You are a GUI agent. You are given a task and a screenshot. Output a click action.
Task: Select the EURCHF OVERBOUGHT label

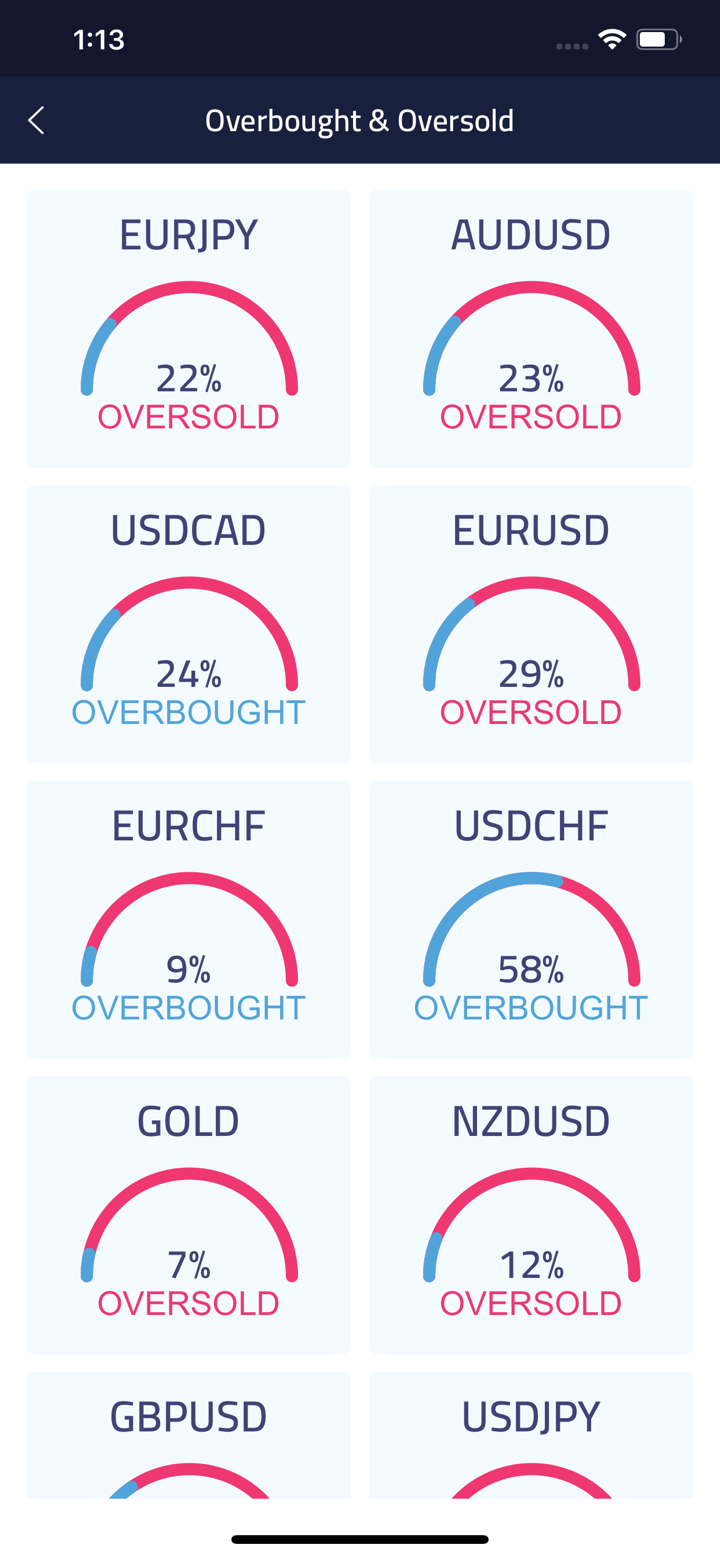pyautogui.click(x=189, y=1008)
